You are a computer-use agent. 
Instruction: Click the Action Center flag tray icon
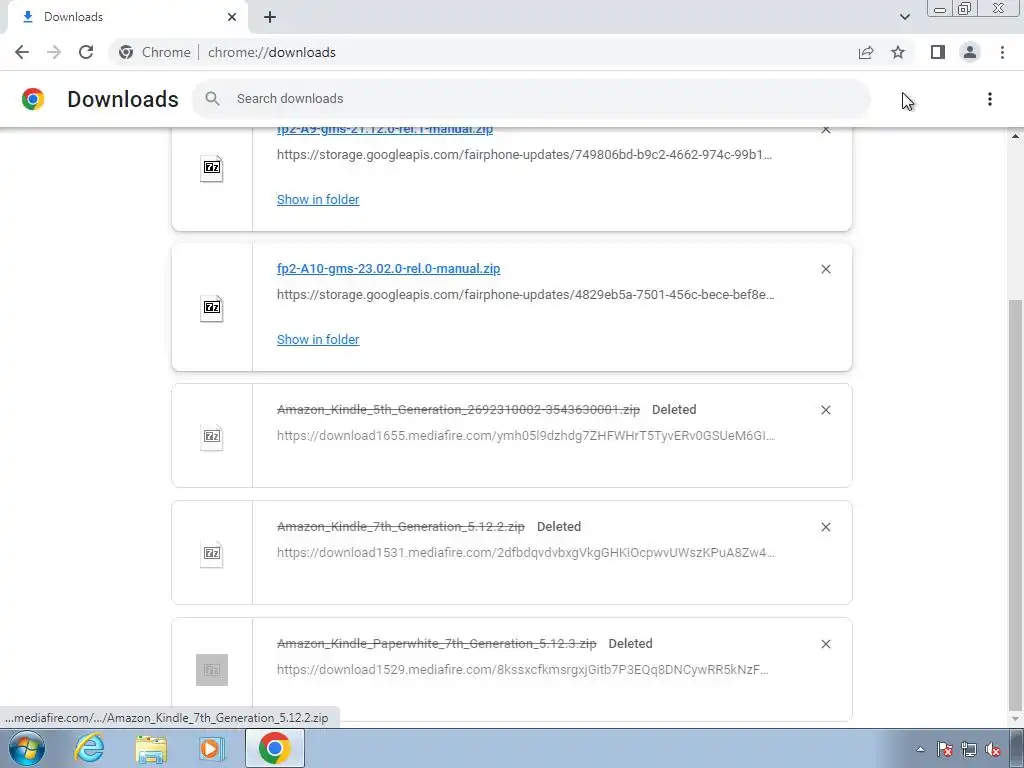pos(944,750)
